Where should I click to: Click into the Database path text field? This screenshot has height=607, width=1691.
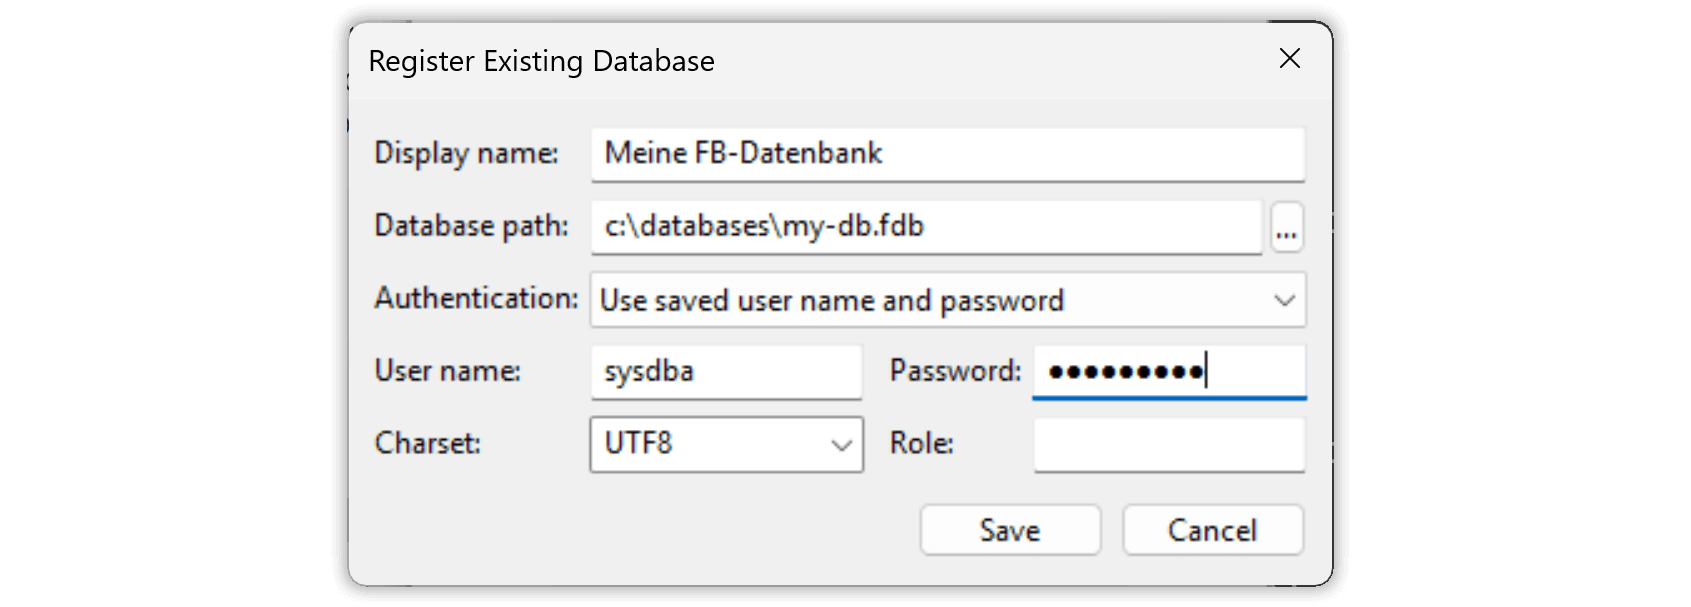click(926, 227)
